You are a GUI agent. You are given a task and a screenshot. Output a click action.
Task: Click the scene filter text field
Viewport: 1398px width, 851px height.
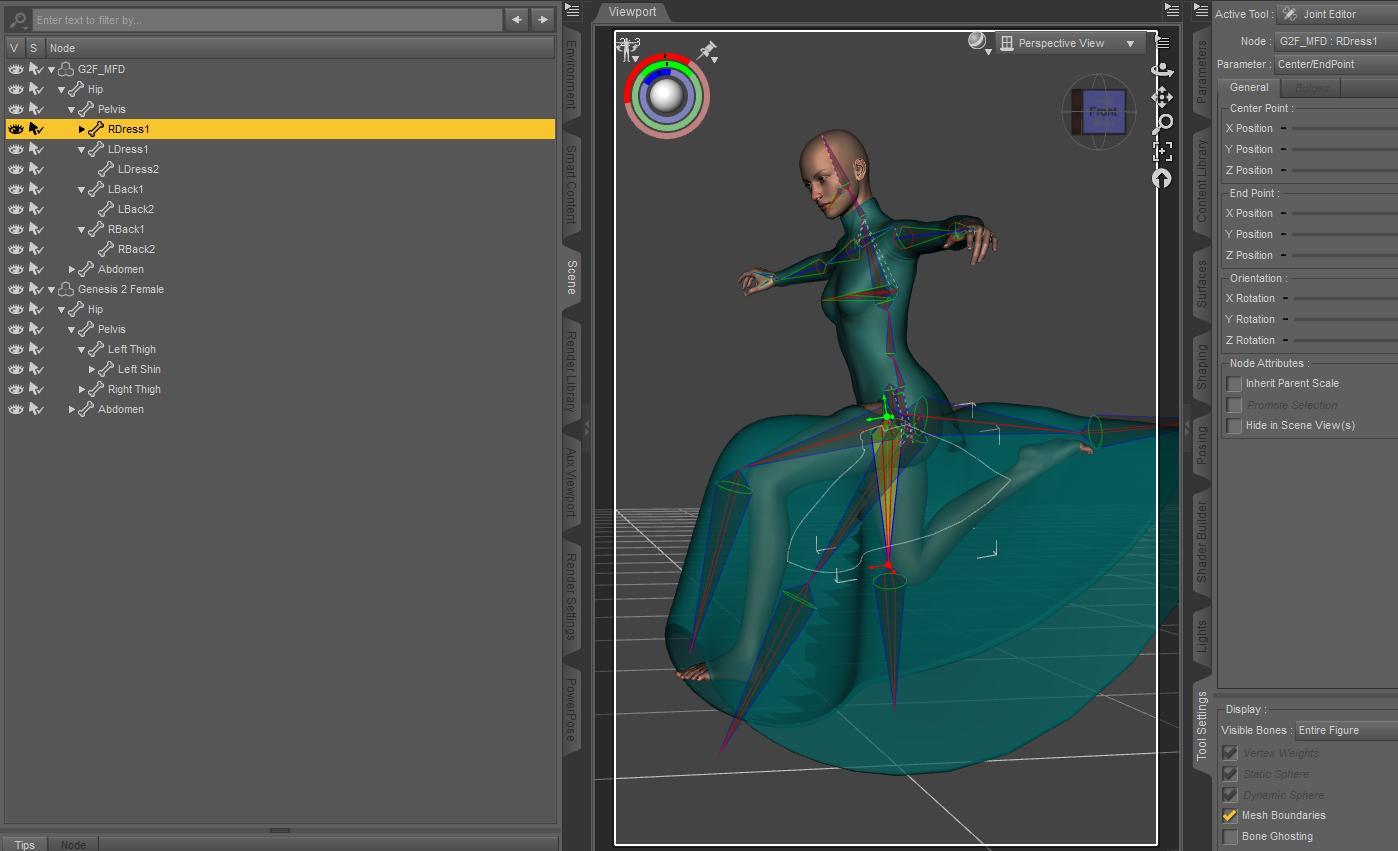pos(267,19)
